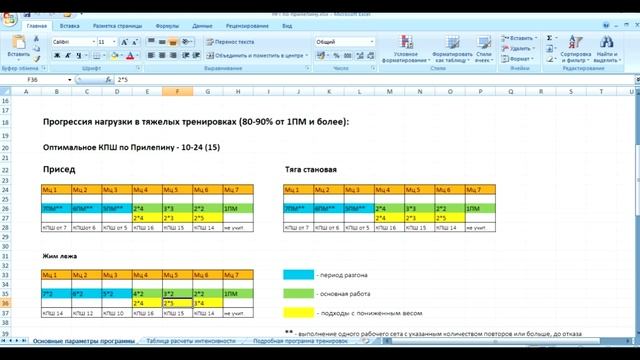Click the text orientation icon

(187, 42)
